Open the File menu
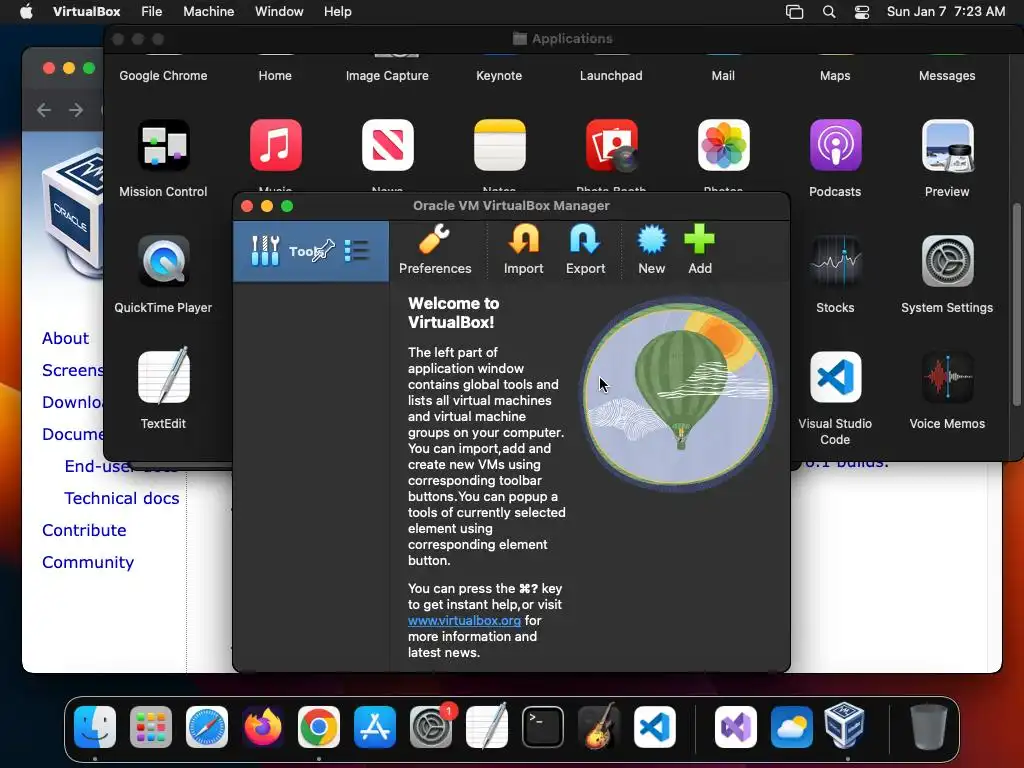Image resolution: width=1024 pixels, height=768 pixels. click(152, 12)
